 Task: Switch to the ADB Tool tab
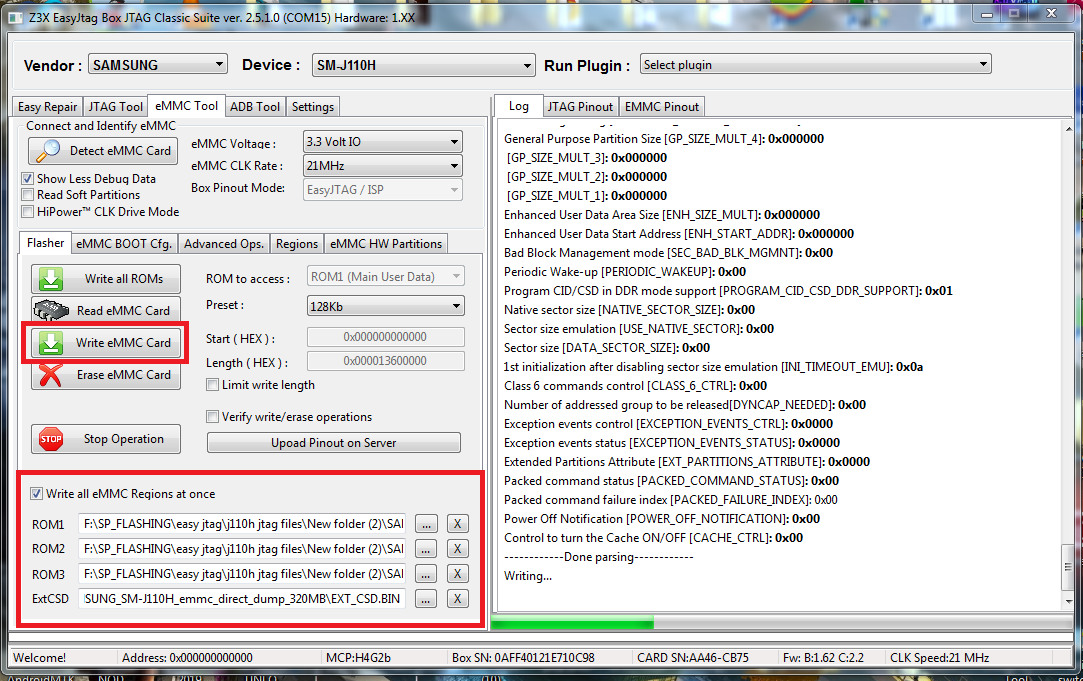pyautogui.click(x=255, y=106)
